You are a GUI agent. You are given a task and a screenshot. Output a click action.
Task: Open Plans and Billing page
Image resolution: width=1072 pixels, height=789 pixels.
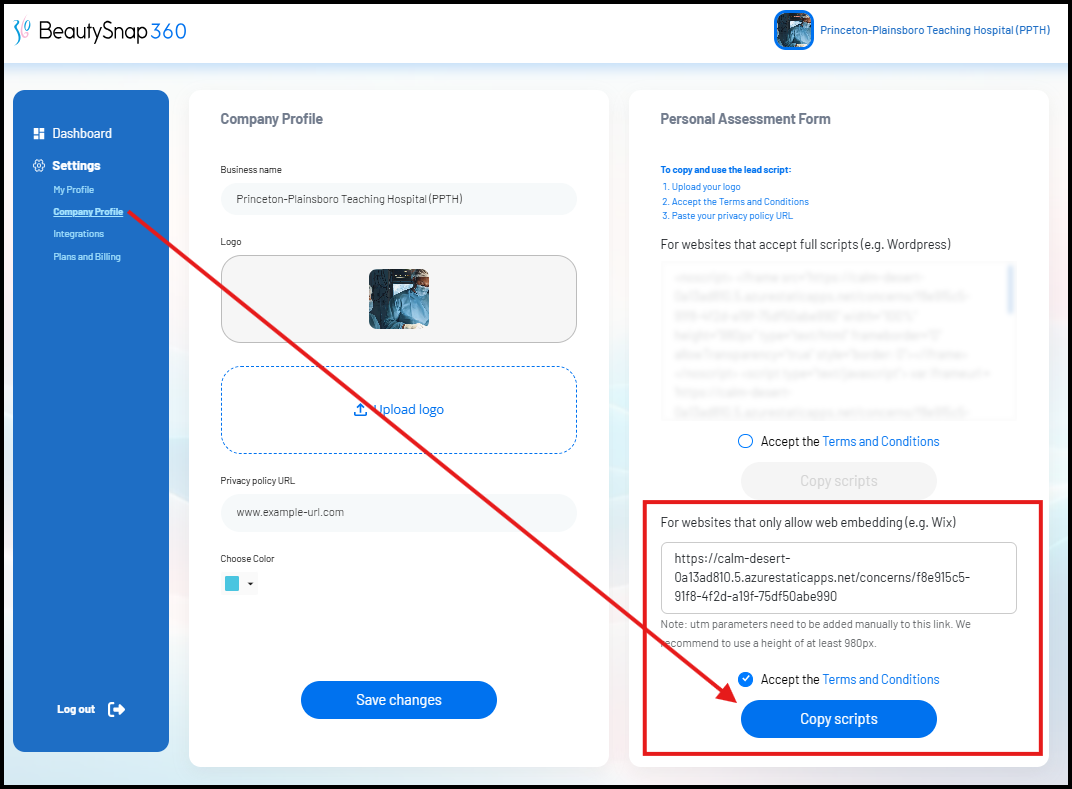[87, 256]
